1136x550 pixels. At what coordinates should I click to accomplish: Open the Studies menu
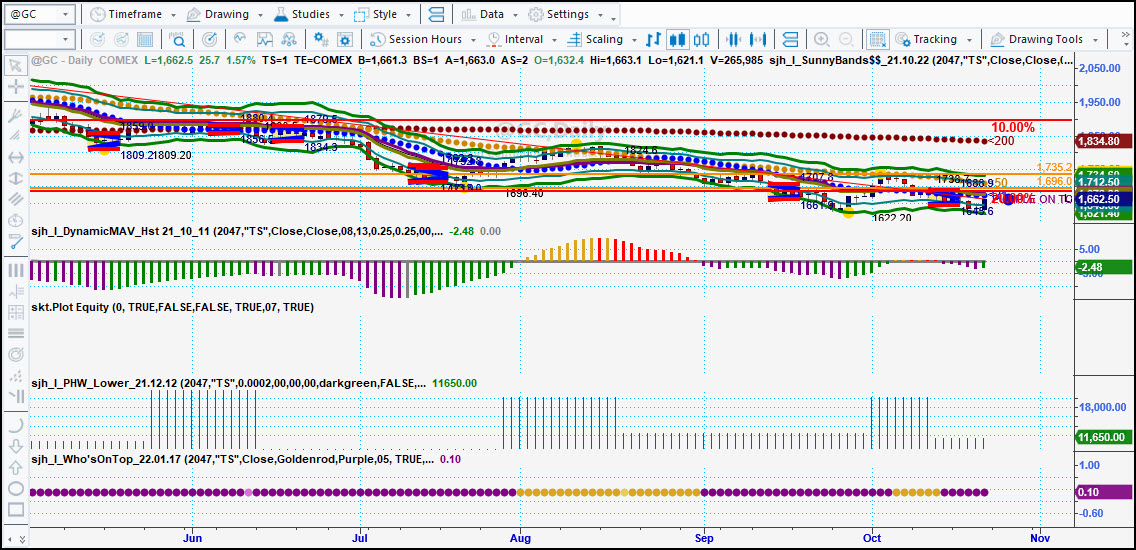tap(308, 14)
